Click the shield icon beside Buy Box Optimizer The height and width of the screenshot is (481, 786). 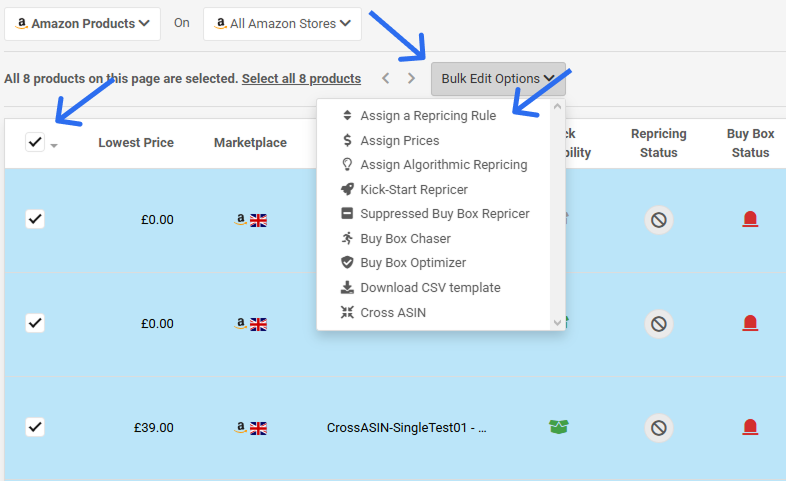[347, 263]
